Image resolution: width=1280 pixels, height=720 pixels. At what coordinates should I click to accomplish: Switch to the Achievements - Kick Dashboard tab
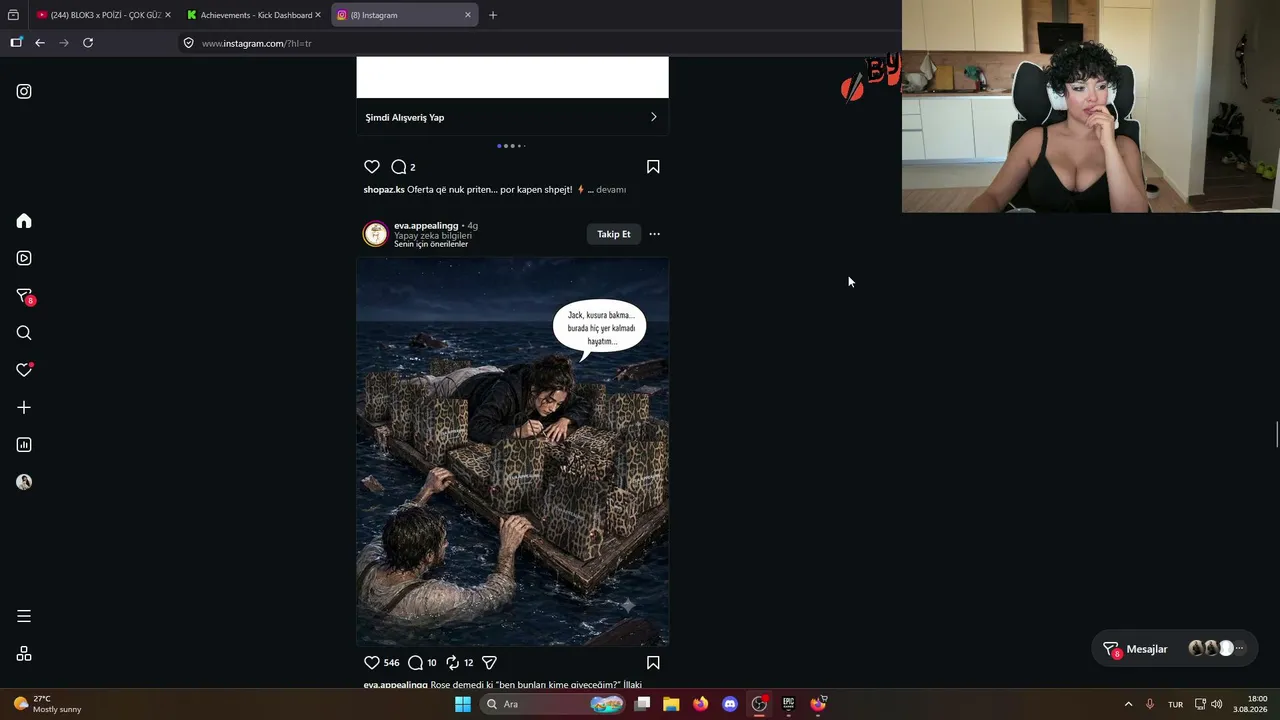coord(254,15)
